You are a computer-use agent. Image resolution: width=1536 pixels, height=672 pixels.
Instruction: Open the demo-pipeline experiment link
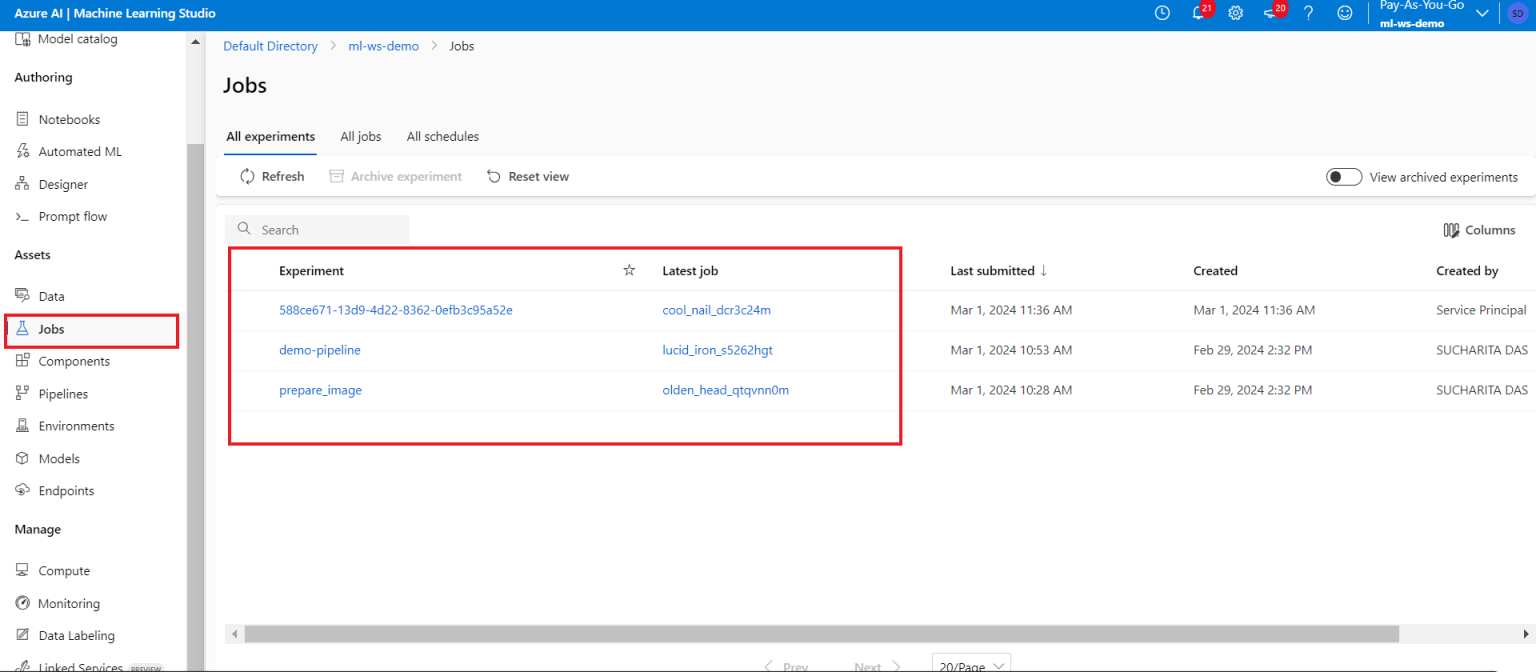319,350
